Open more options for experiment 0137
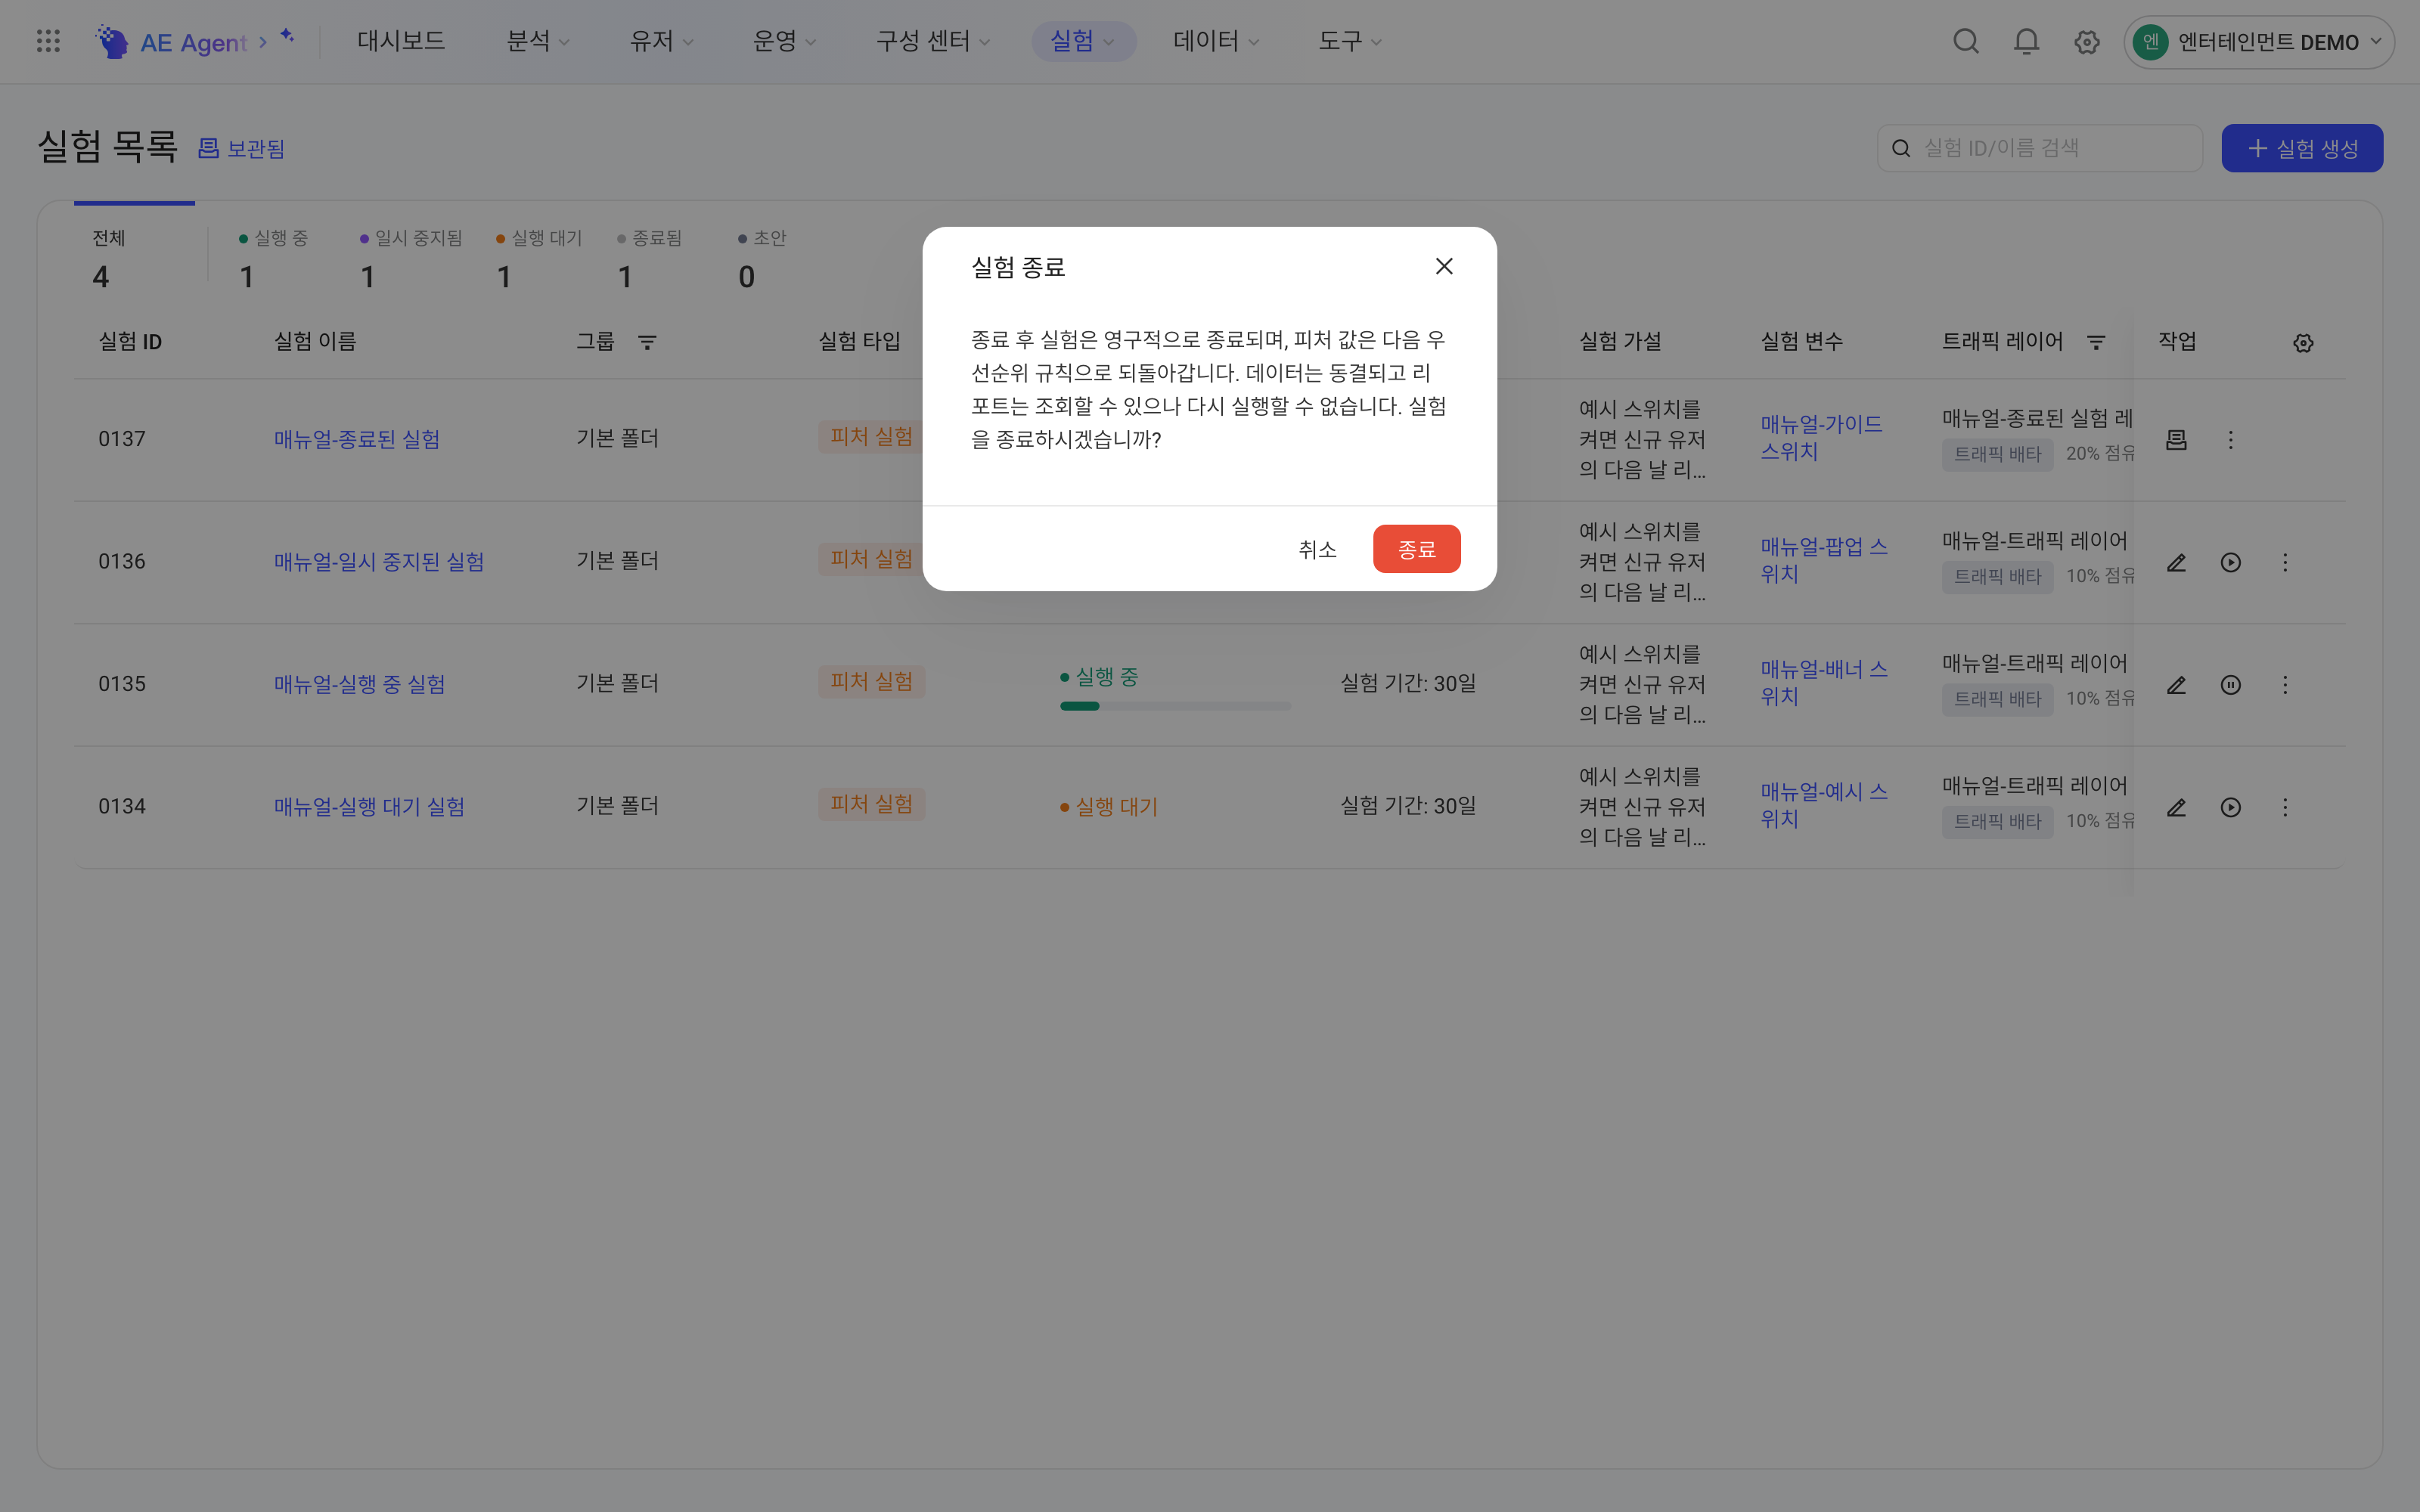The width and height of the screenshot is (2420, 1512). (2230, 440)
